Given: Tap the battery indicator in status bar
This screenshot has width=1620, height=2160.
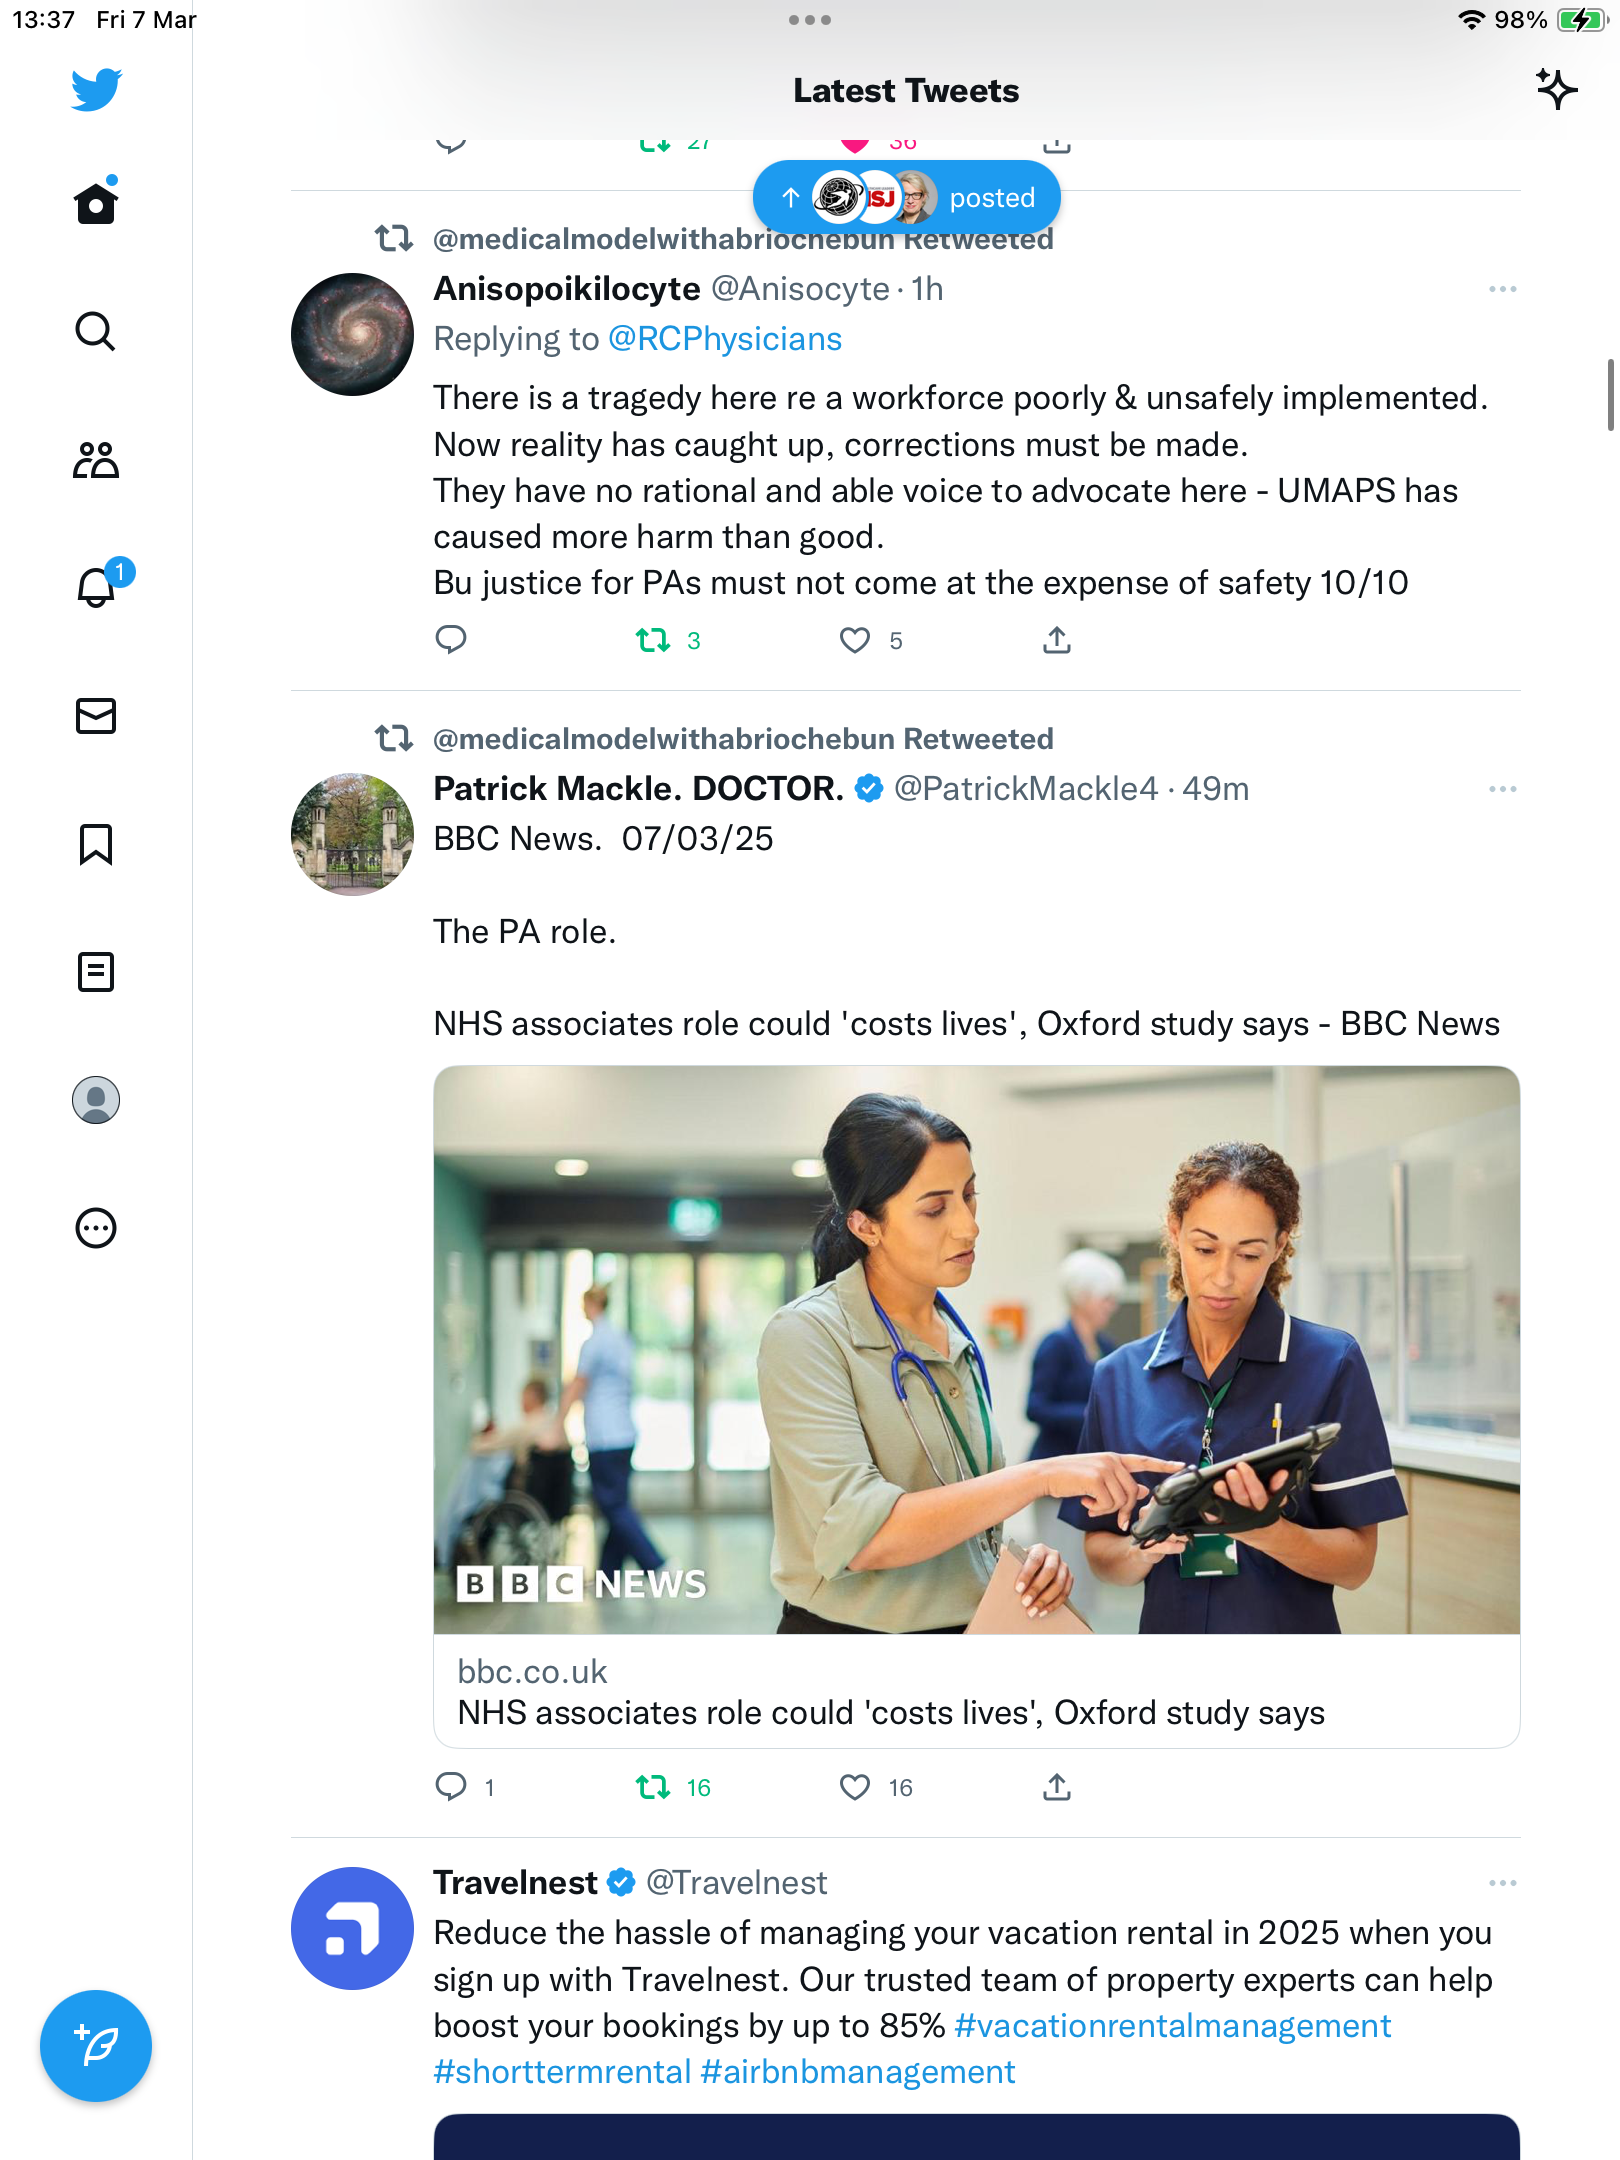Looking at the screenshot, I should point(1582,20).
